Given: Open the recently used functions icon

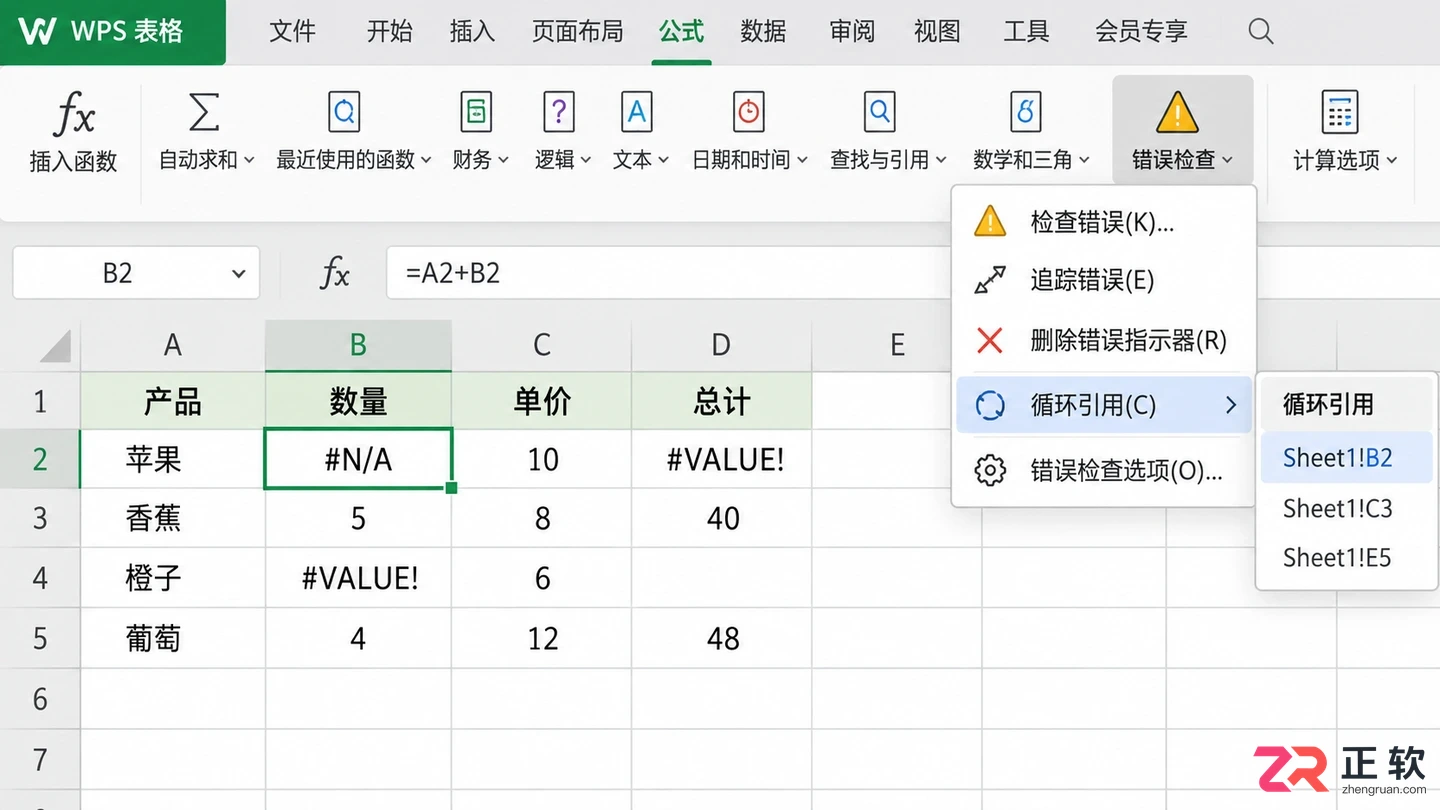Looking at the screenshot, I should pyautogui.click(x=344, y=112).
